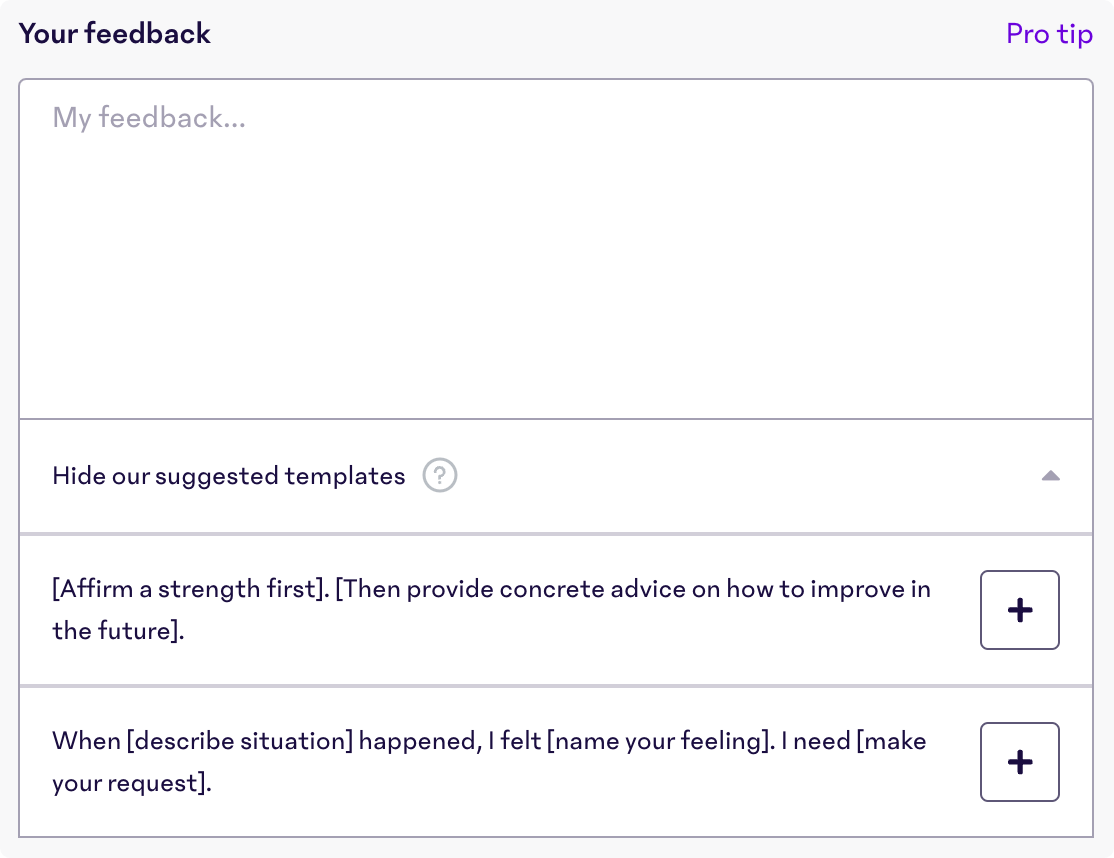Image resolution: width=1114 pixels, height=858 pixels.
Task: Select the I felt name your feeling template text
Action: (x=489, y=761)
